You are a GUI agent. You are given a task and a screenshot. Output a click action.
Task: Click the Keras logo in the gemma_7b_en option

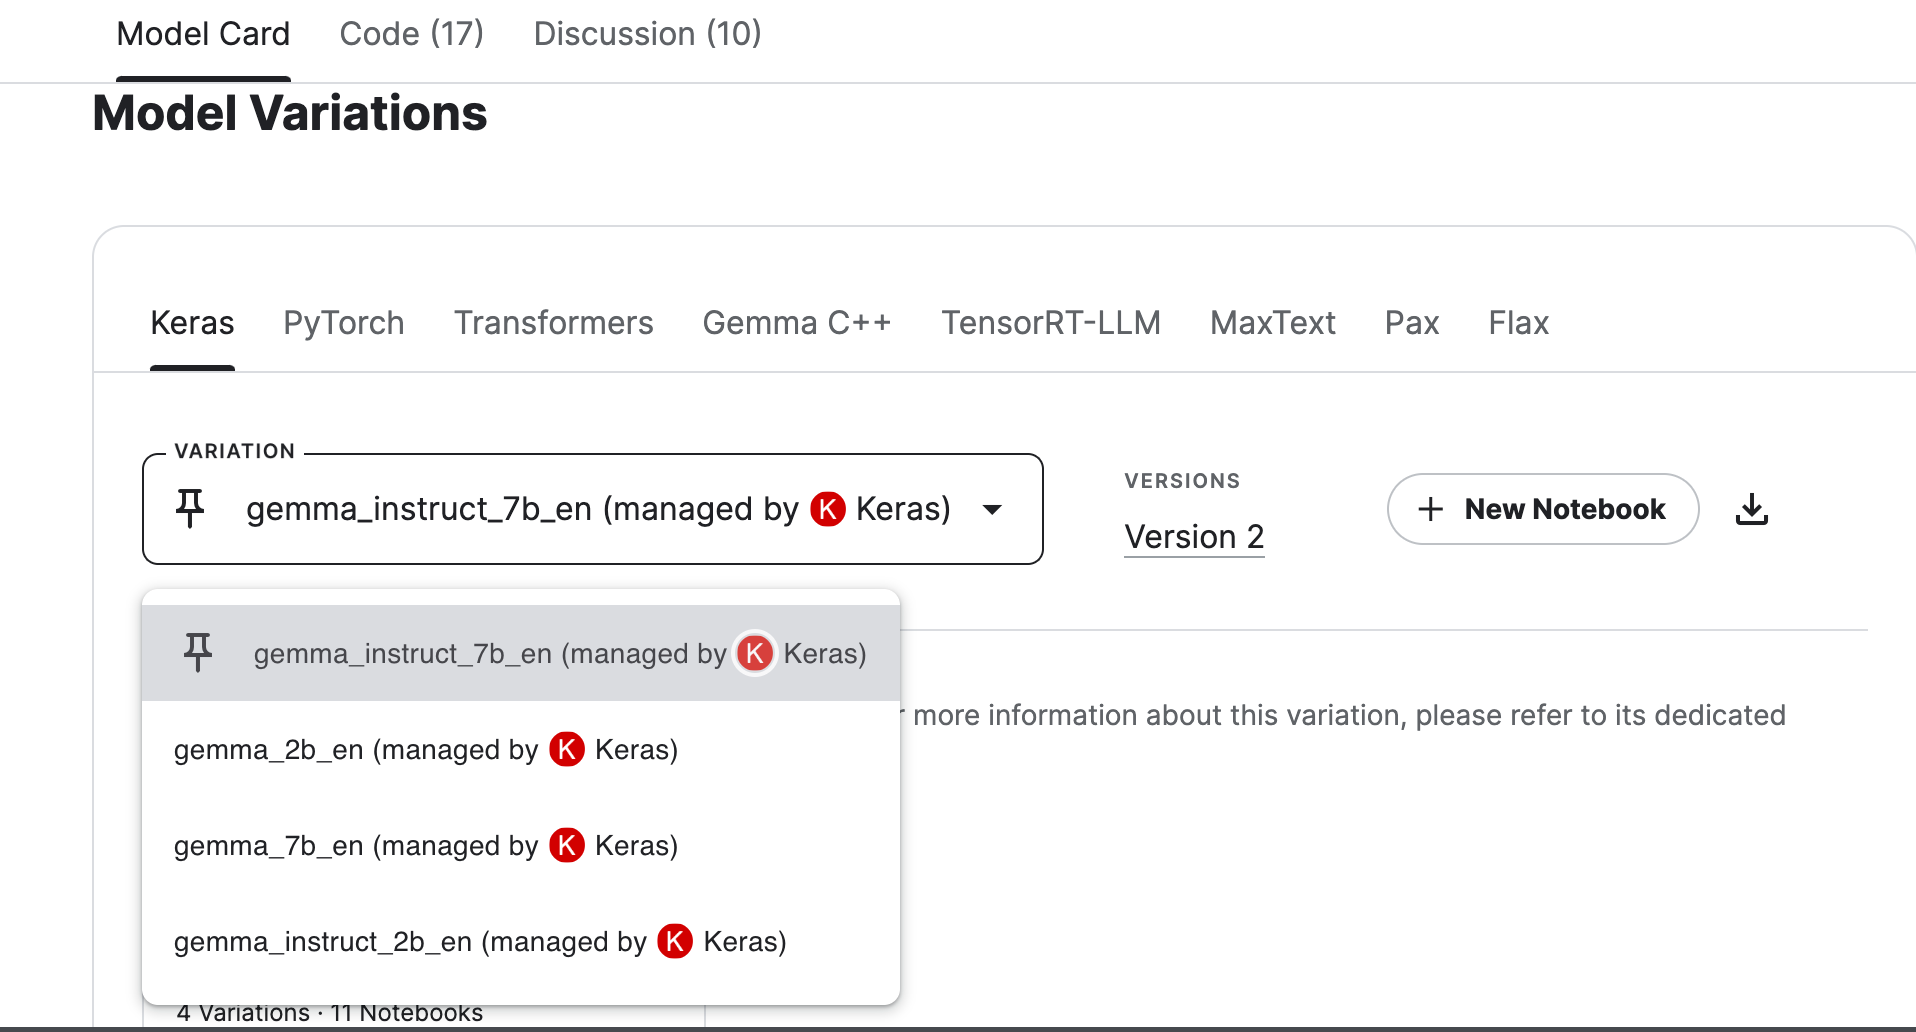(x=567, y=845)
